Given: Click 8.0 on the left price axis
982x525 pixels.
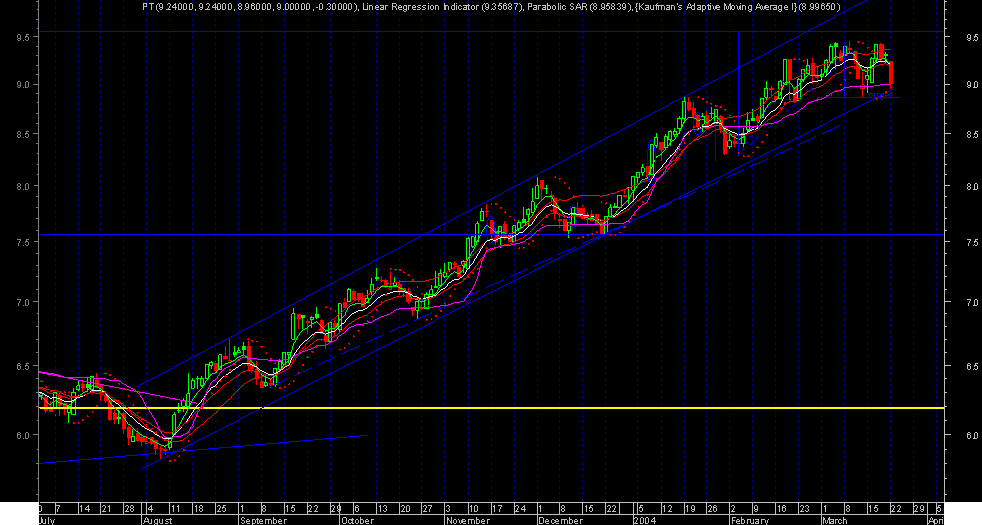Looking at the screenshot, I should click(23, 186).
